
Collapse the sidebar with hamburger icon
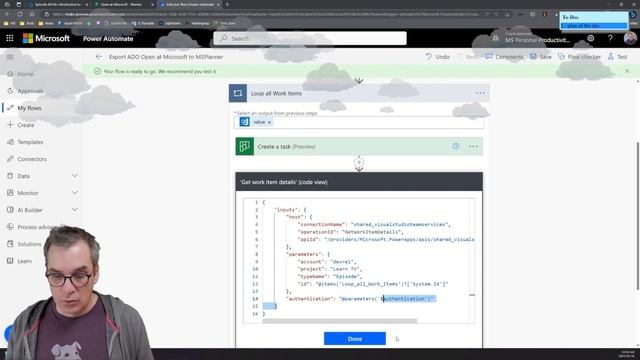pyautogui.click(x=10, y=57)
